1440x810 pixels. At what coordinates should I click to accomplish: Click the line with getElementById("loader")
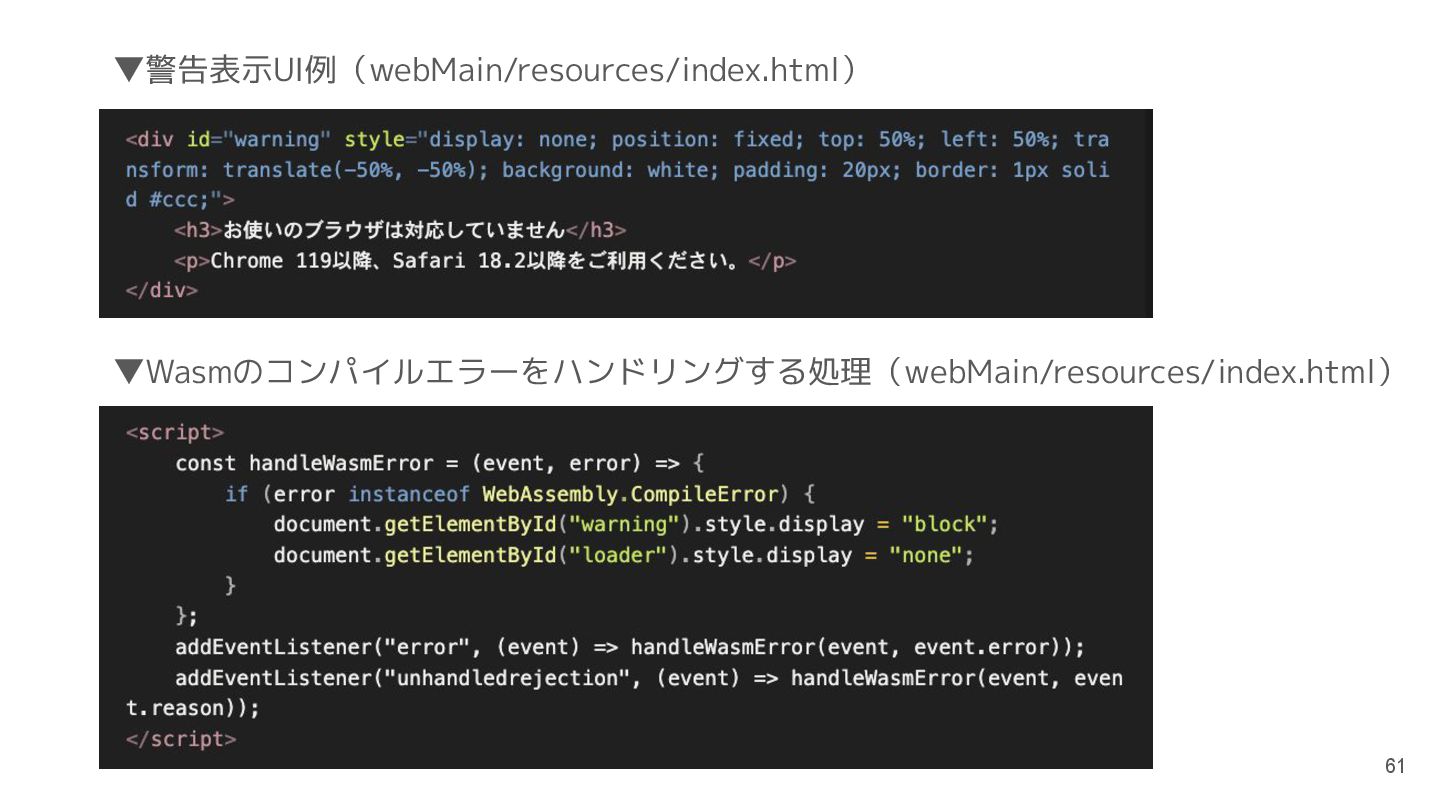[x=624, y=555]
